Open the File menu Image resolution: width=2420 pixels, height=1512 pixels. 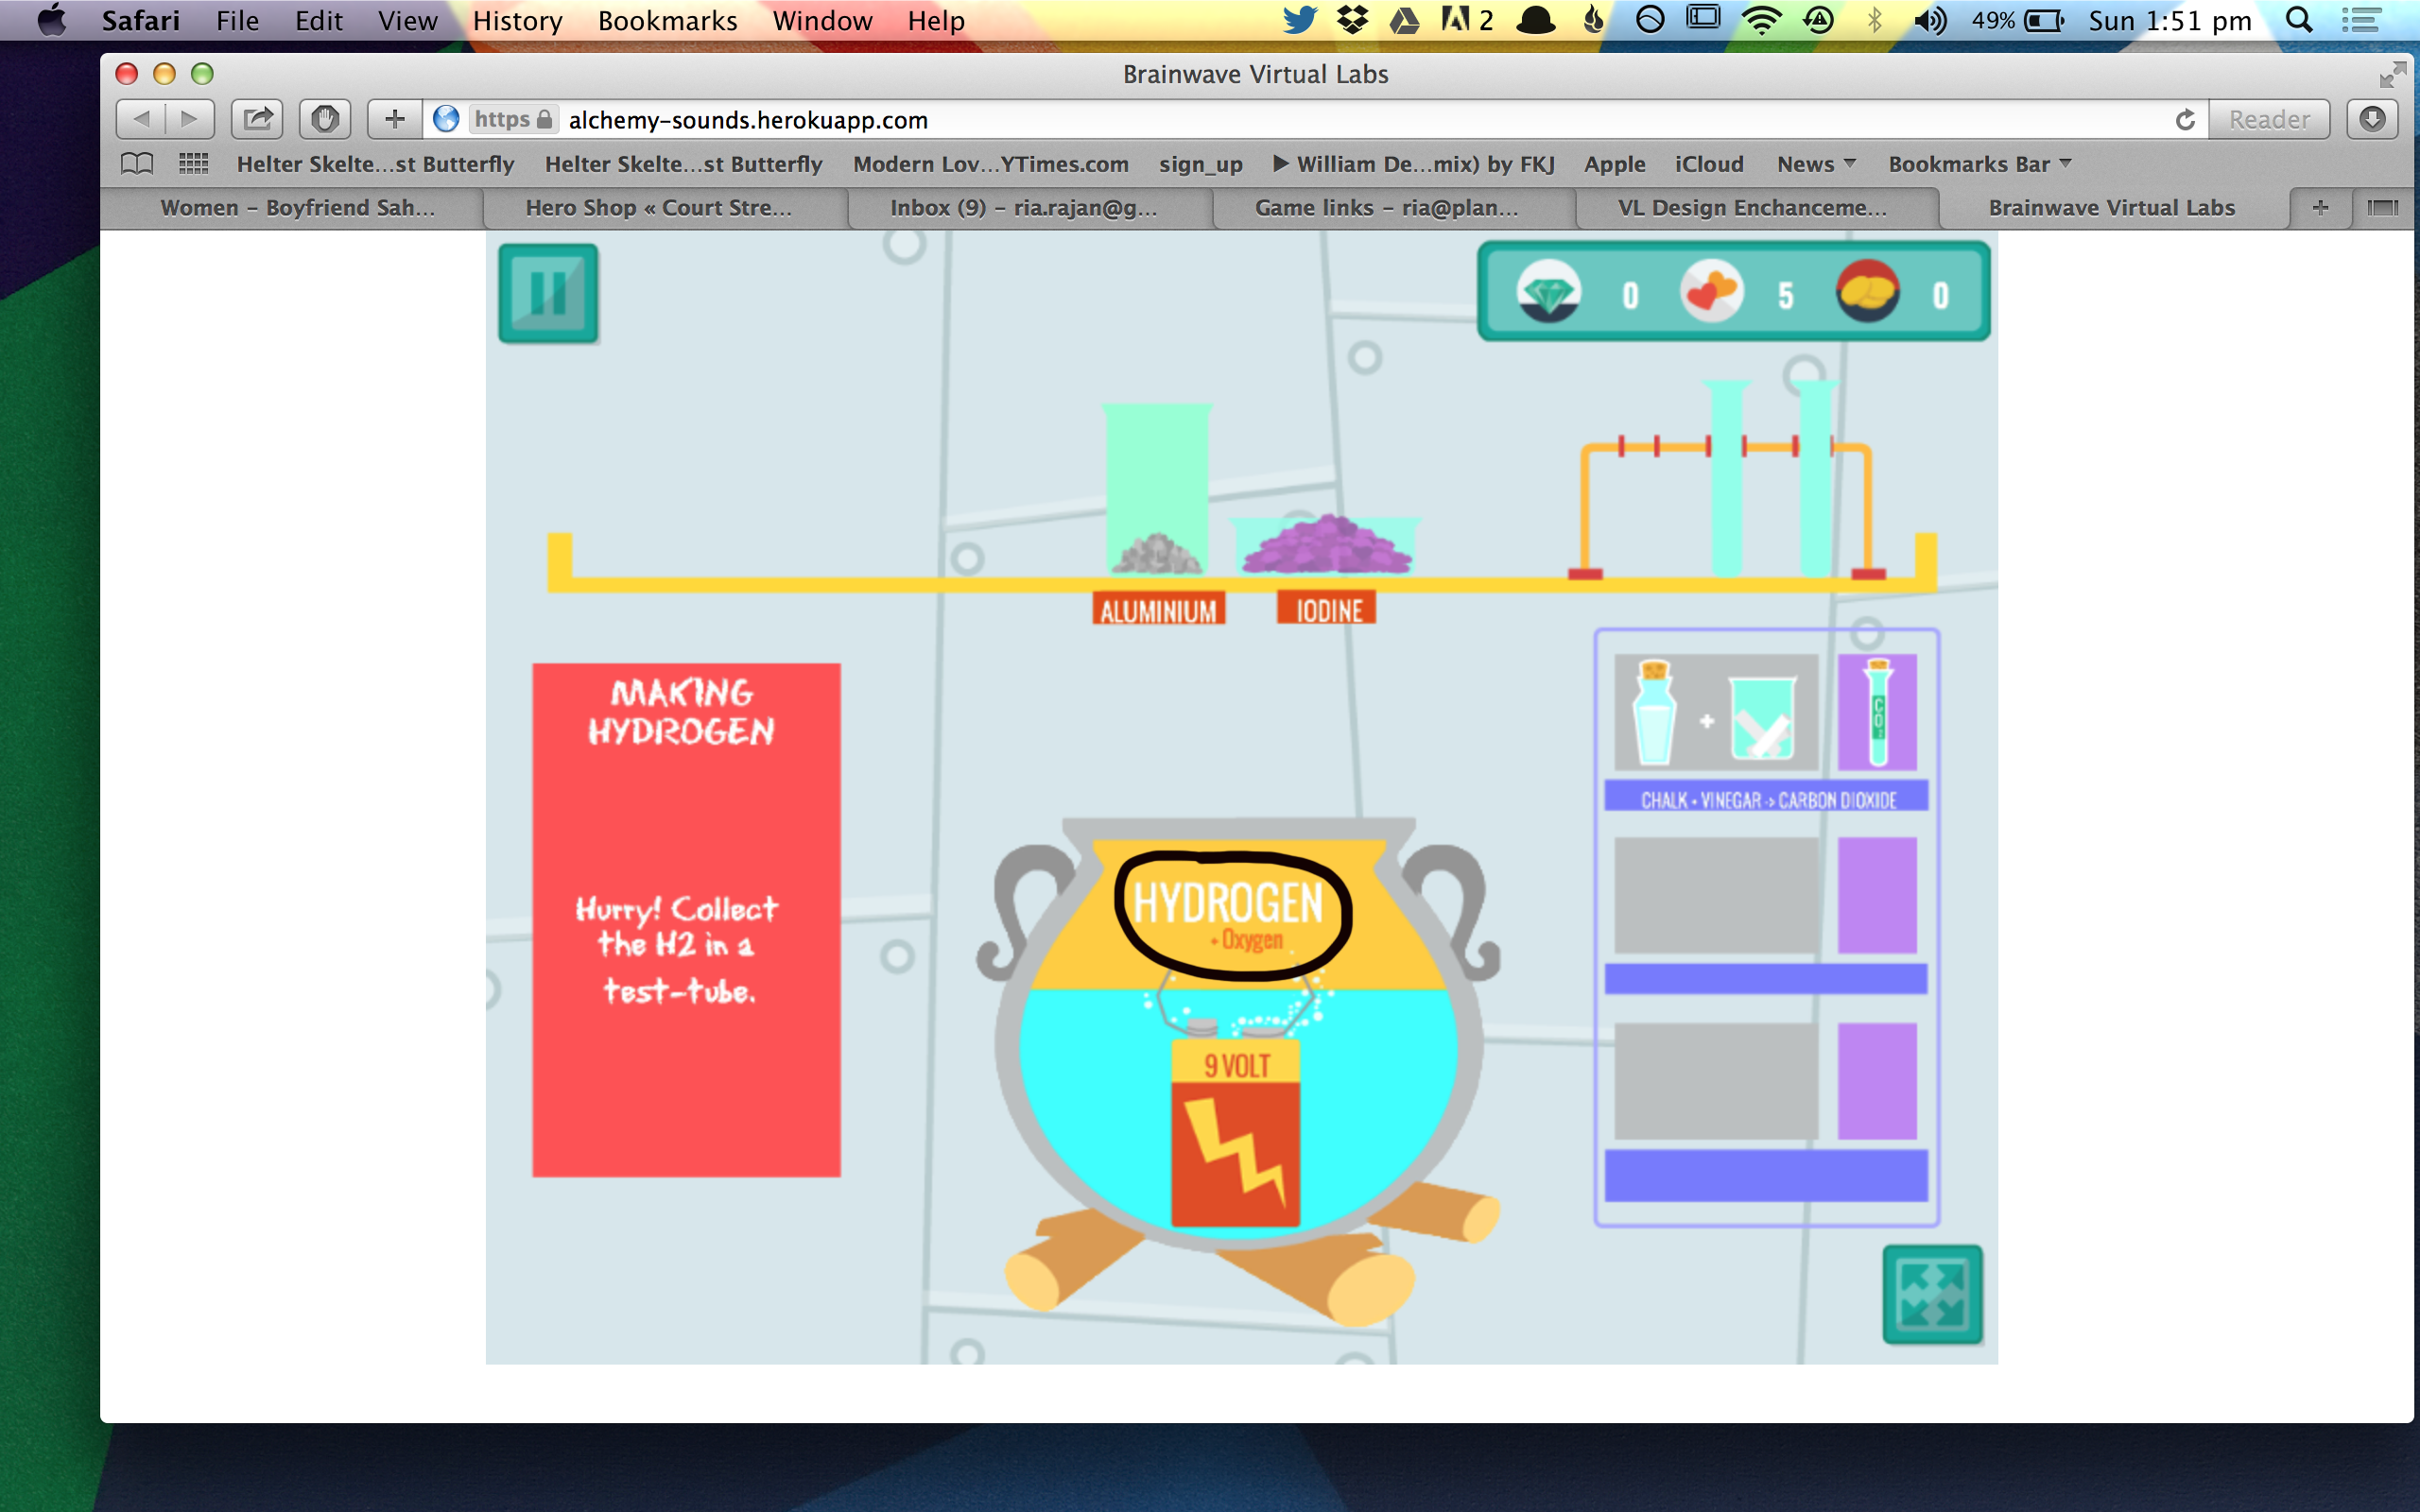click(x=237, y=20)
